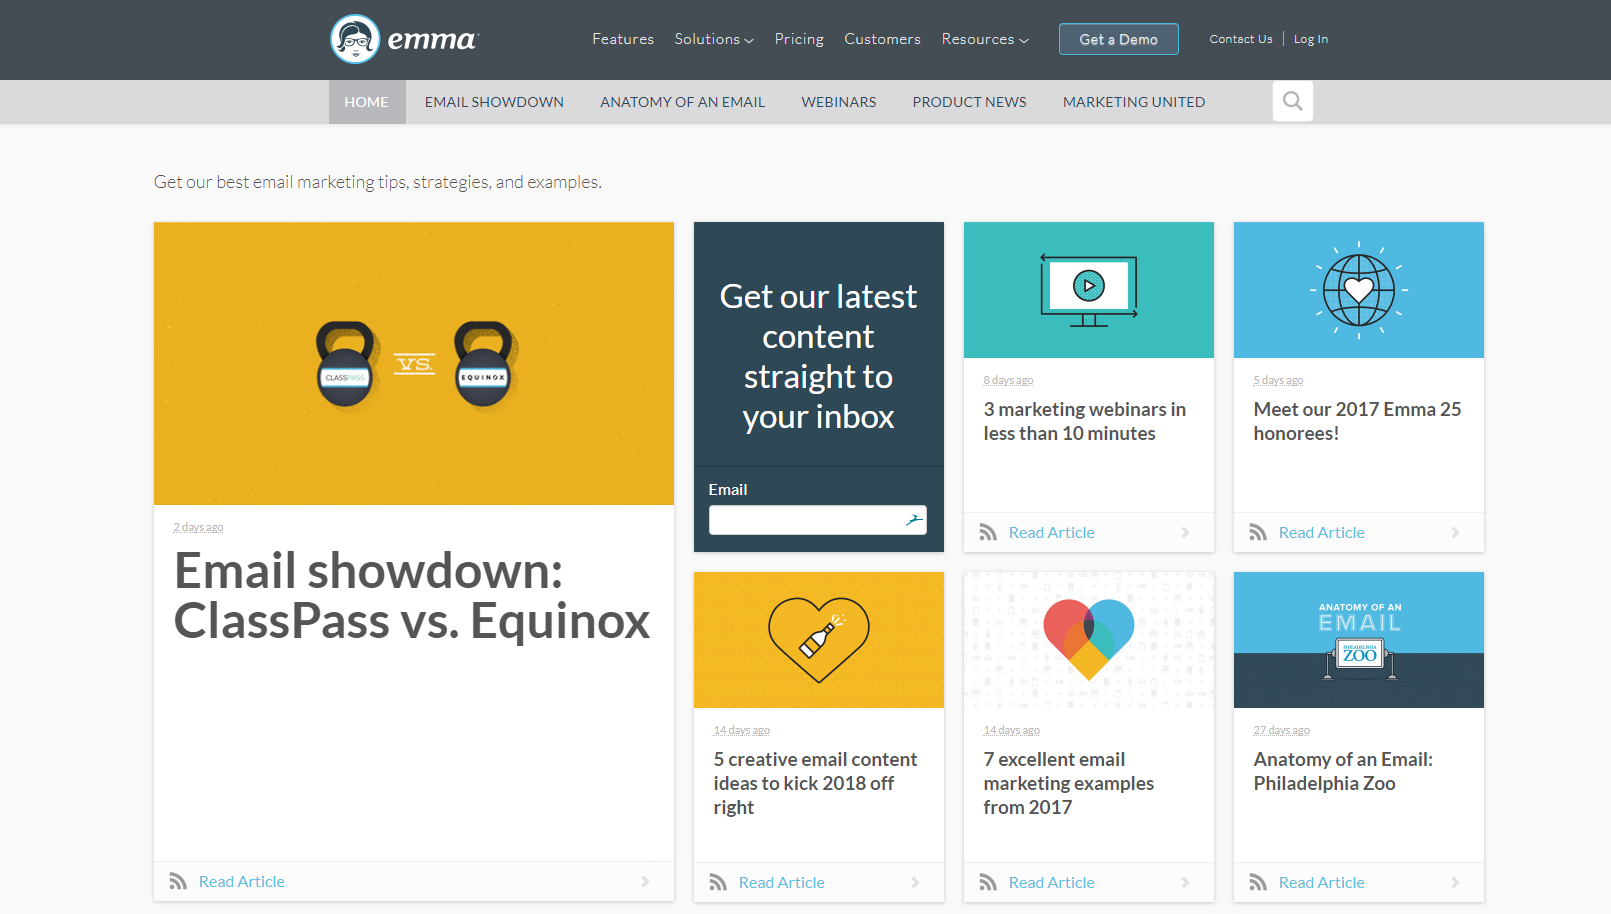Read Article for Anatomy: Philadelphia Zoo
This screenshot has height=914, width=1611.
1322,882
